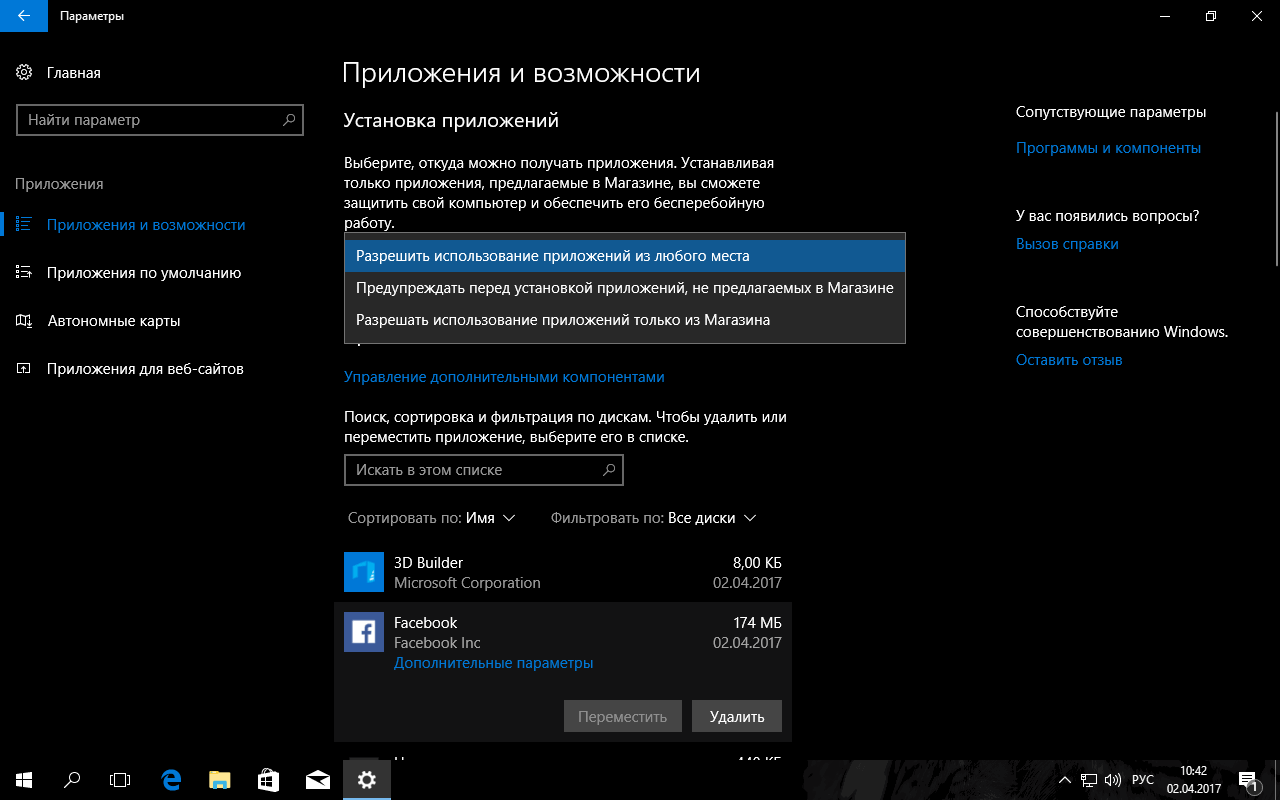
Task: Click the Переместить button for Facebook
Action: [622, 716]
